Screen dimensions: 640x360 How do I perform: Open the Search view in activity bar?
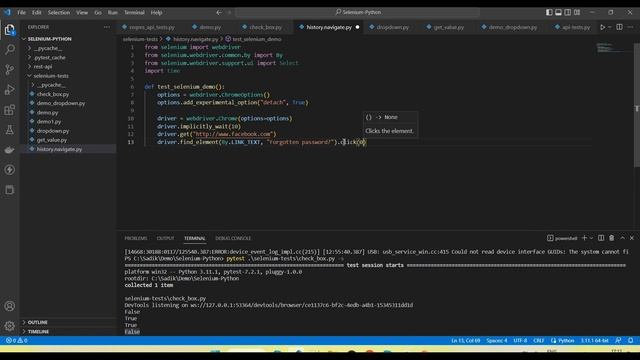(x=10, y=49)
